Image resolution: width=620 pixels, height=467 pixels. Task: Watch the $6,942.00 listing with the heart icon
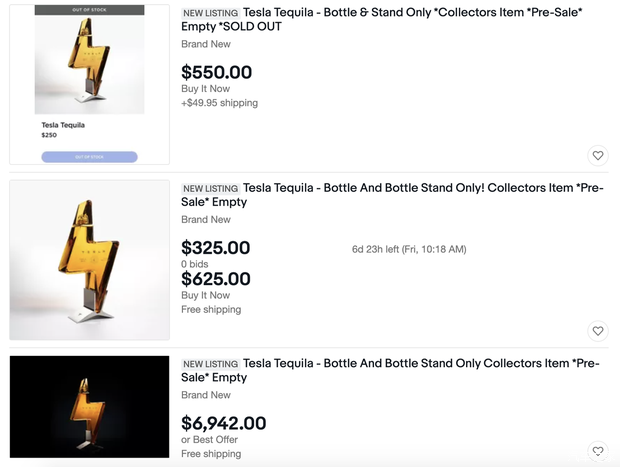click(x=598, y=451)
